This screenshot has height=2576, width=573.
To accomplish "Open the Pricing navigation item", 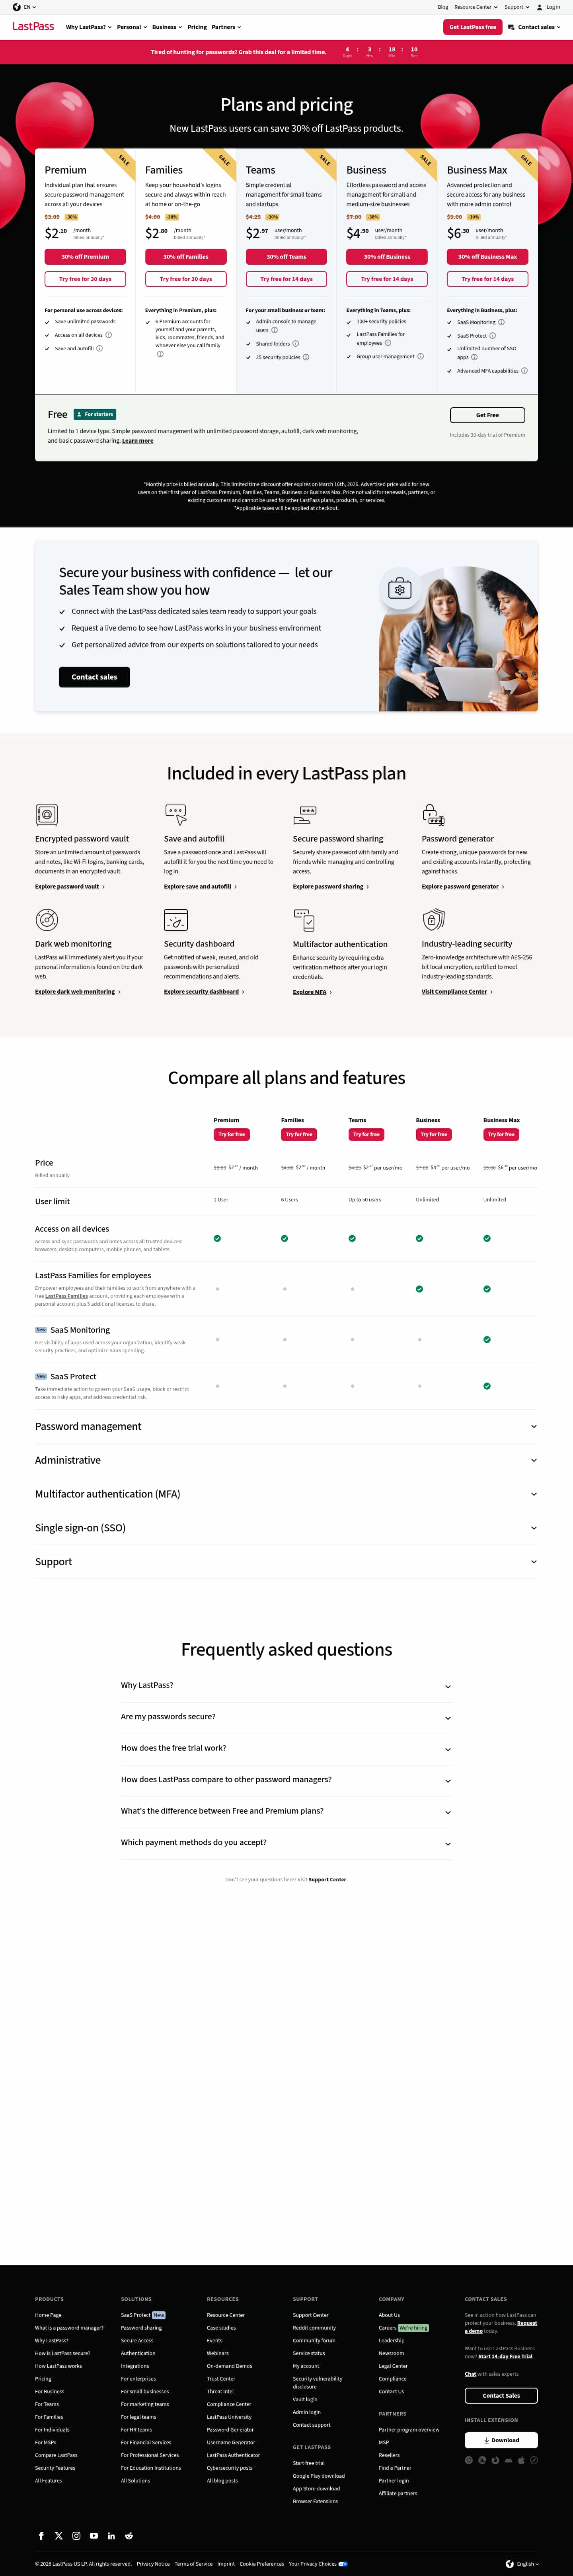I will tap(197, 27).
